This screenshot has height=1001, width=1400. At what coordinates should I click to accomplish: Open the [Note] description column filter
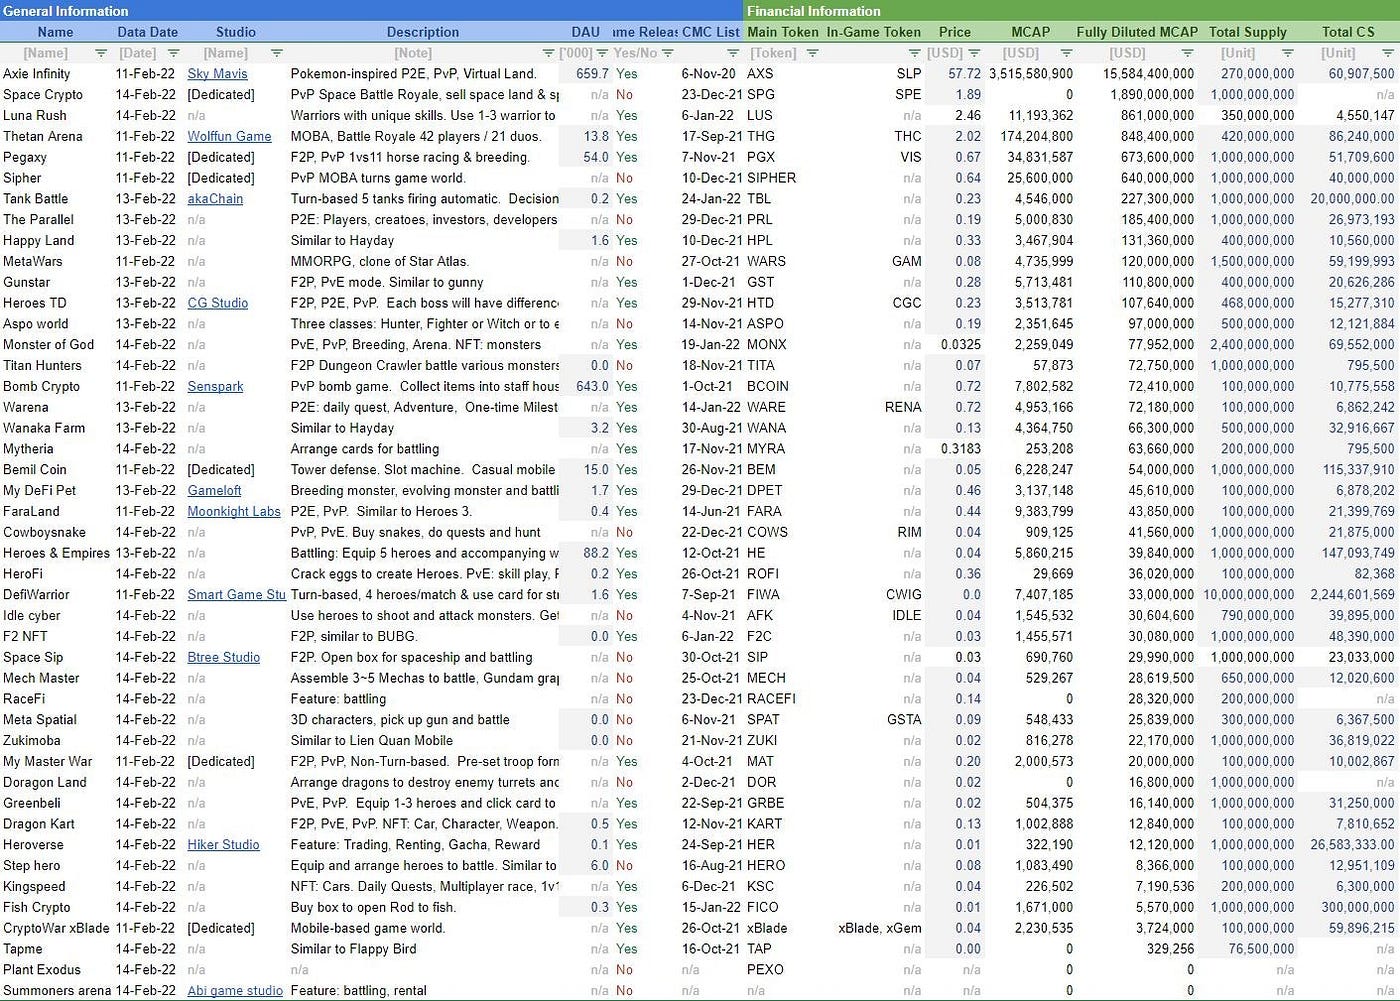548,53
